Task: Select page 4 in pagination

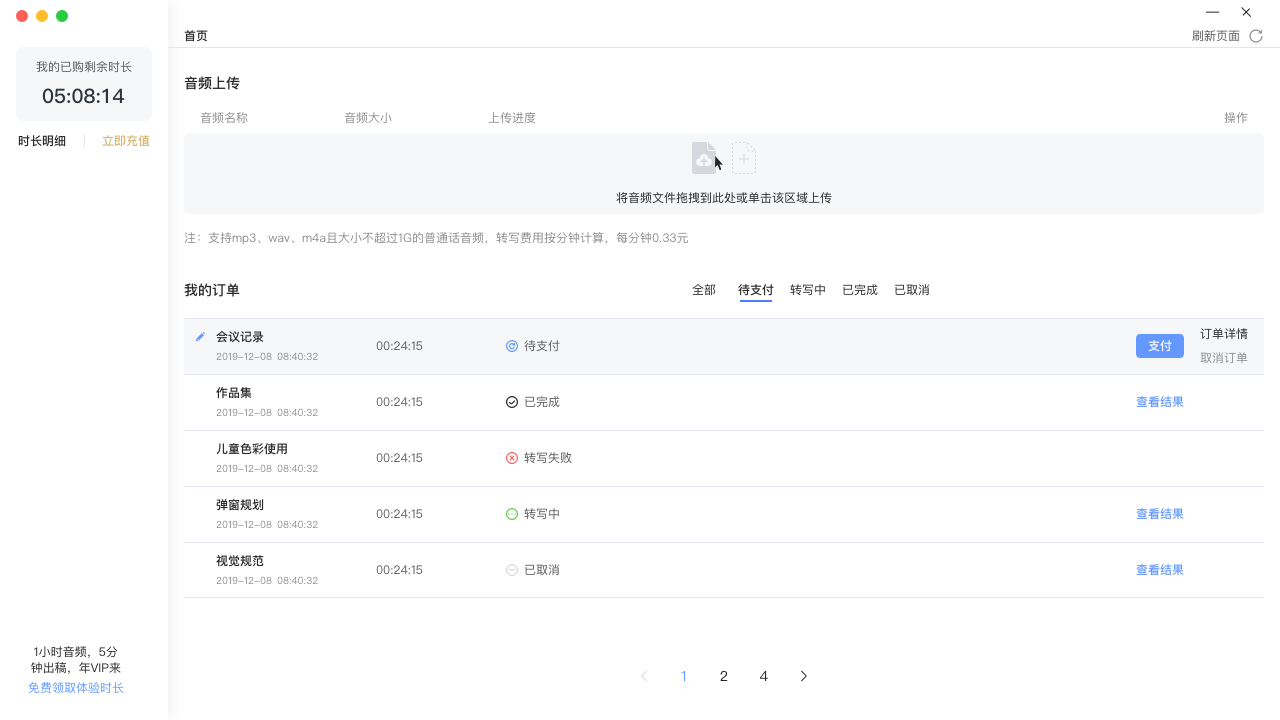Action: (x=764, y=676)
